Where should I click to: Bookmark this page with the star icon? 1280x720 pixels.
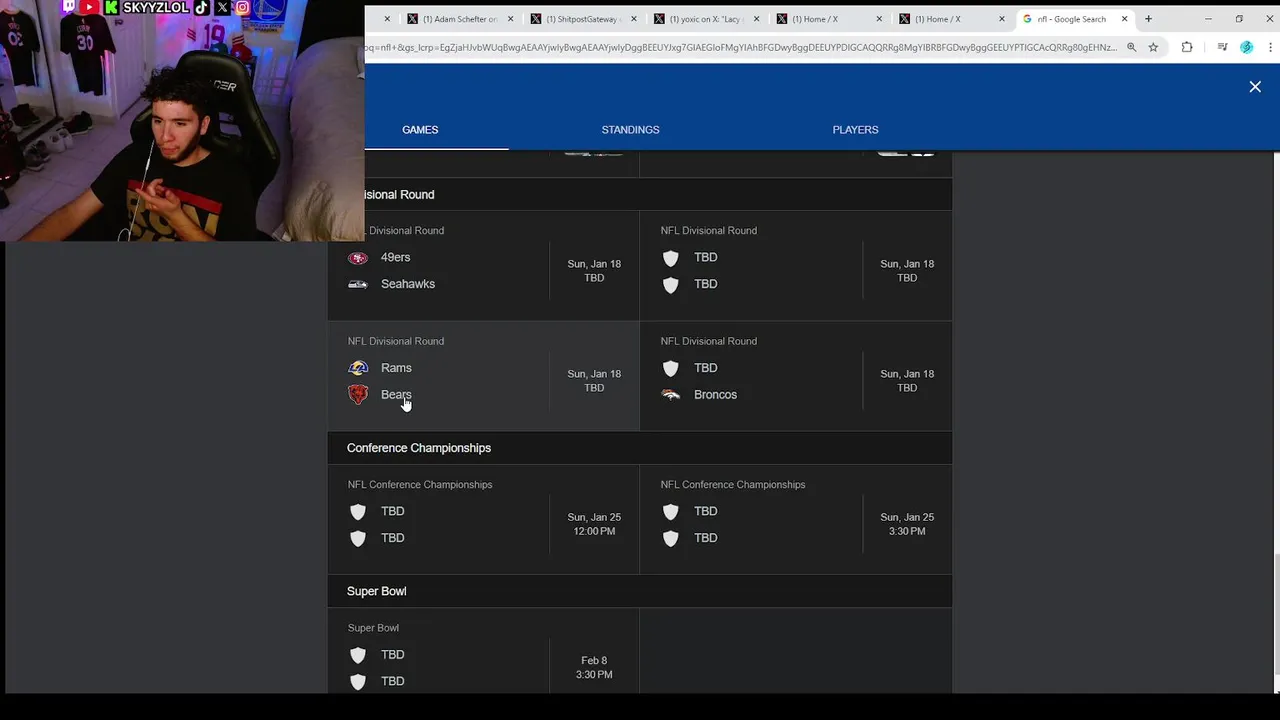pyautogui.click(x=1153, y=47)
